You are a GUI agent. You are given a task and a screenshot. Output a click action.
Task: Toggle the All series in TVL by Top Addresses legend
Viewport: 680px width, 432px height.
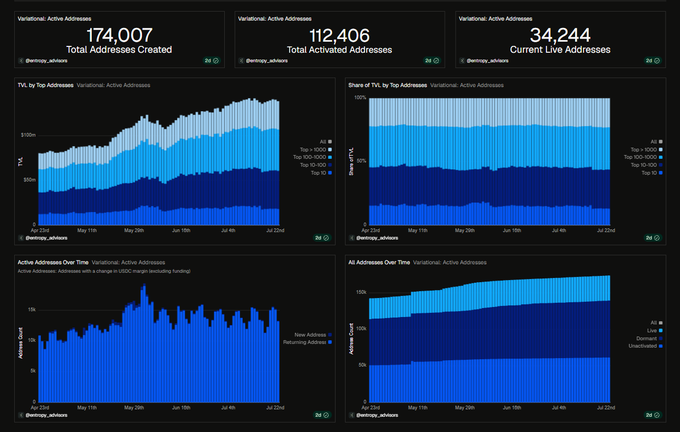point(326,142)
